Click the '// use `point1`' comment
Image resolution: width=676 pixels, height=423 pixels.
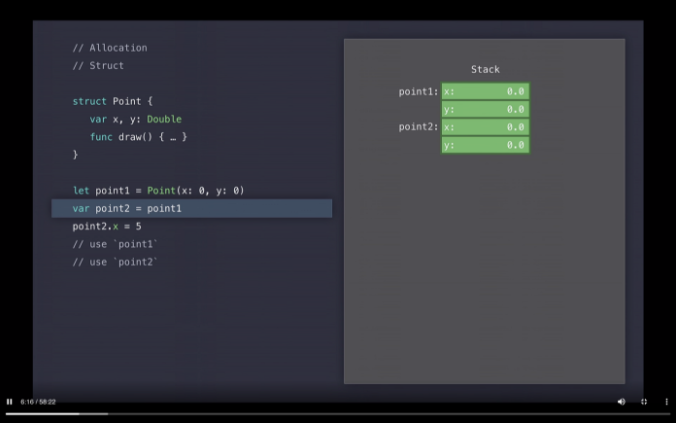pos(115,244)
